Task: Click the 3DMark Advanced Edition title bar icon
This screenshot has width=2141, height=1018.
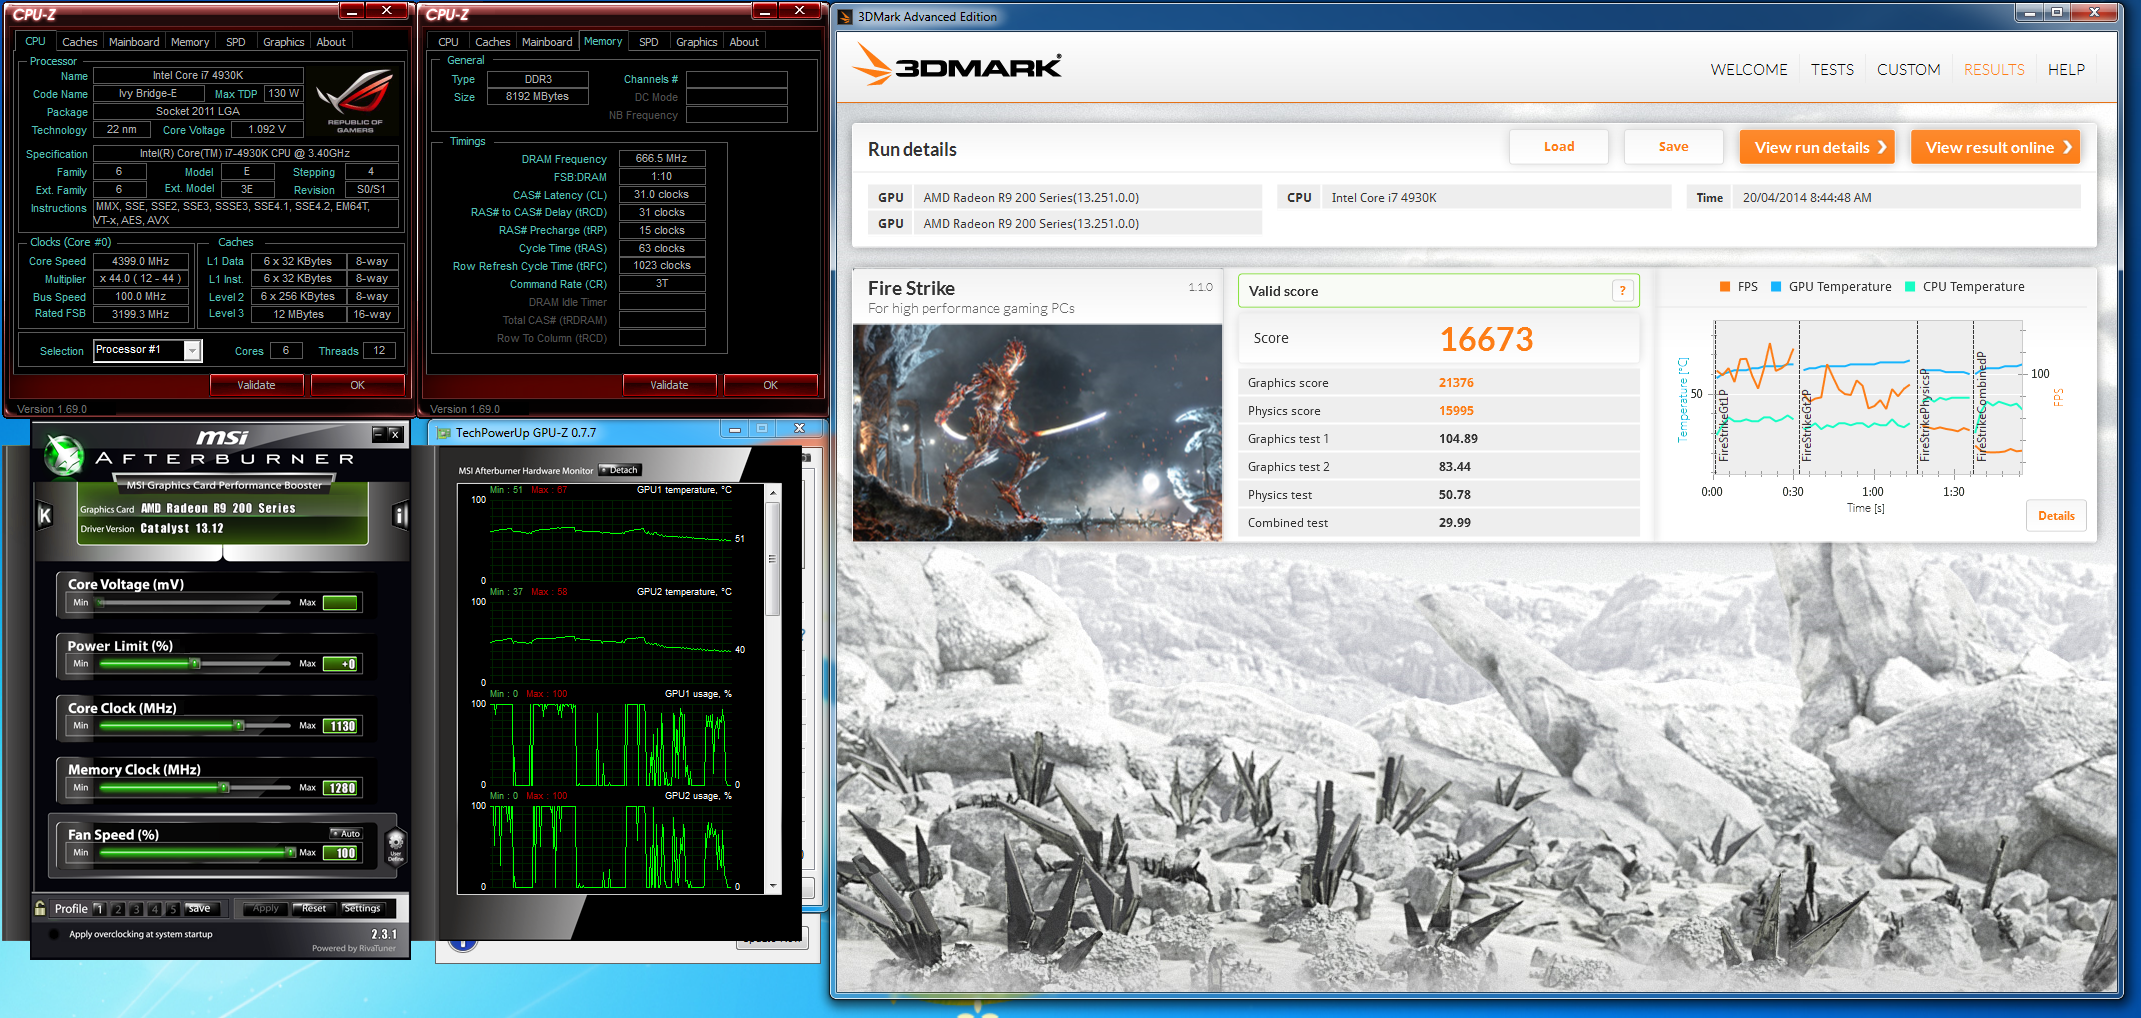Action: pos(845,16)
